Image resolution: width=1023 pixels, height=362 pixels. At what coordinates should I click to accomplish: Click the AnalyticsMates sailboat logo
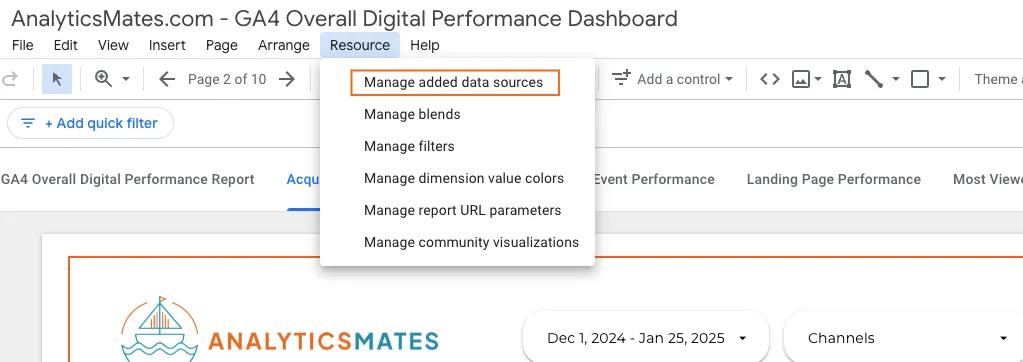point(161,329)
